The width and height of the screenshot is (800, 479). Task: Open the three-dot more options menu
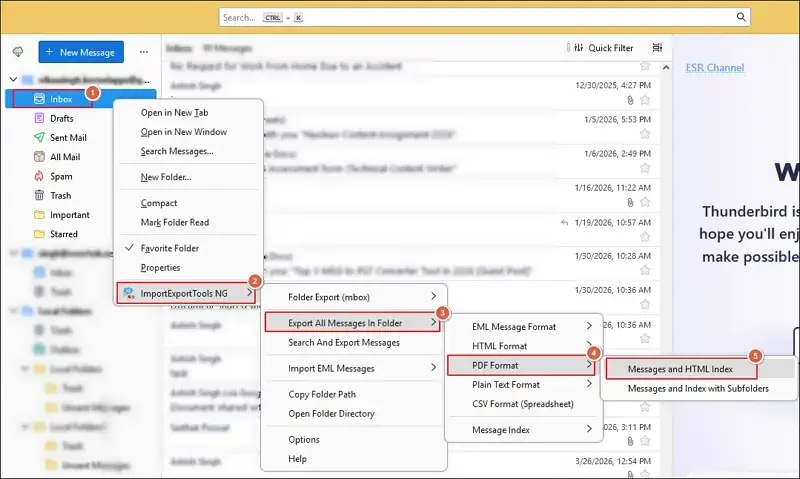144,52
